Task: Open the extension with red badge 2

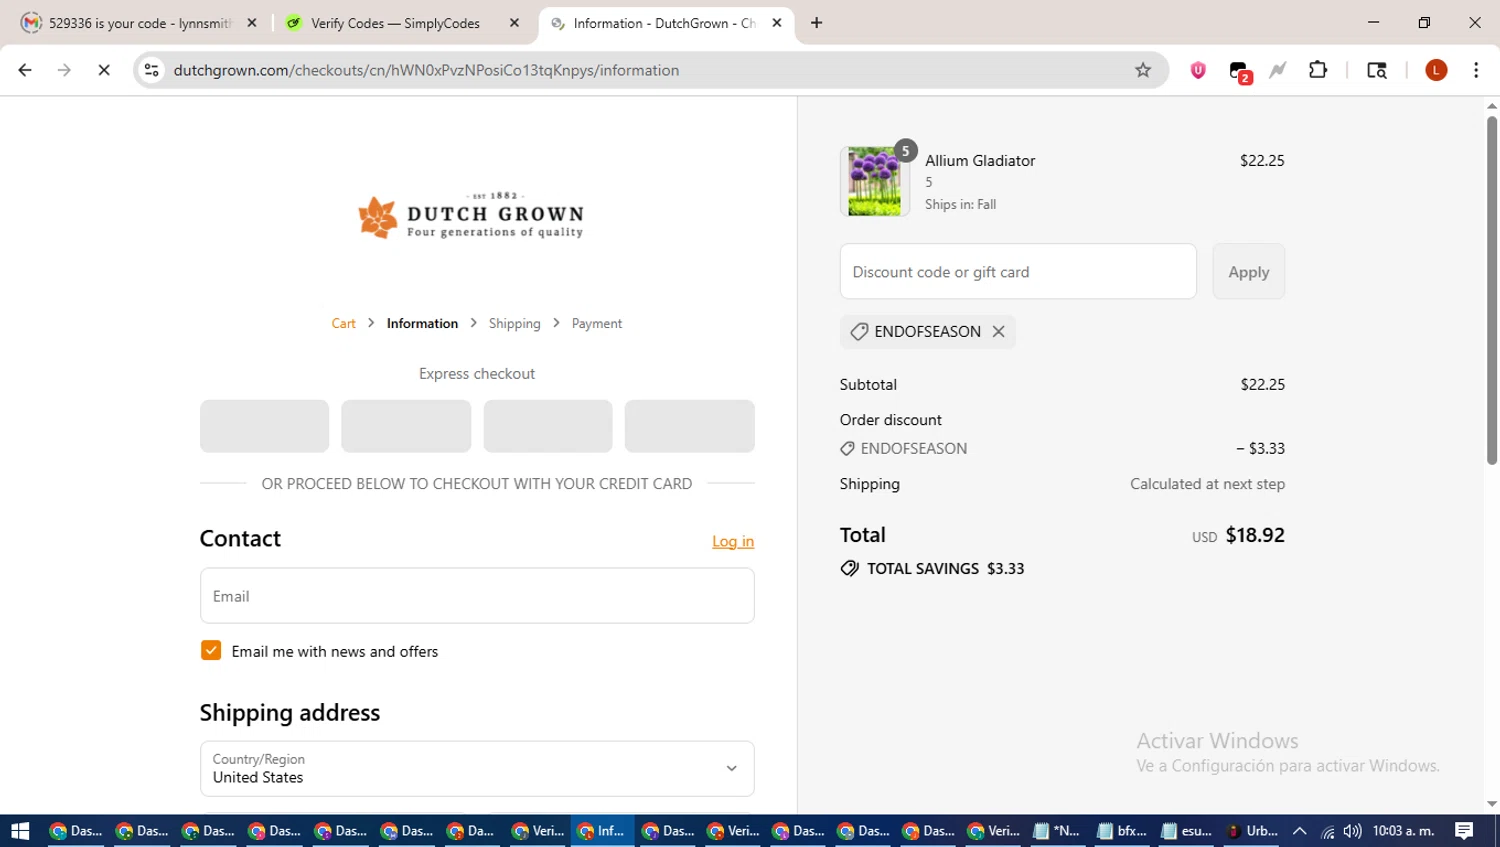Action: (x=1240, y=72)
